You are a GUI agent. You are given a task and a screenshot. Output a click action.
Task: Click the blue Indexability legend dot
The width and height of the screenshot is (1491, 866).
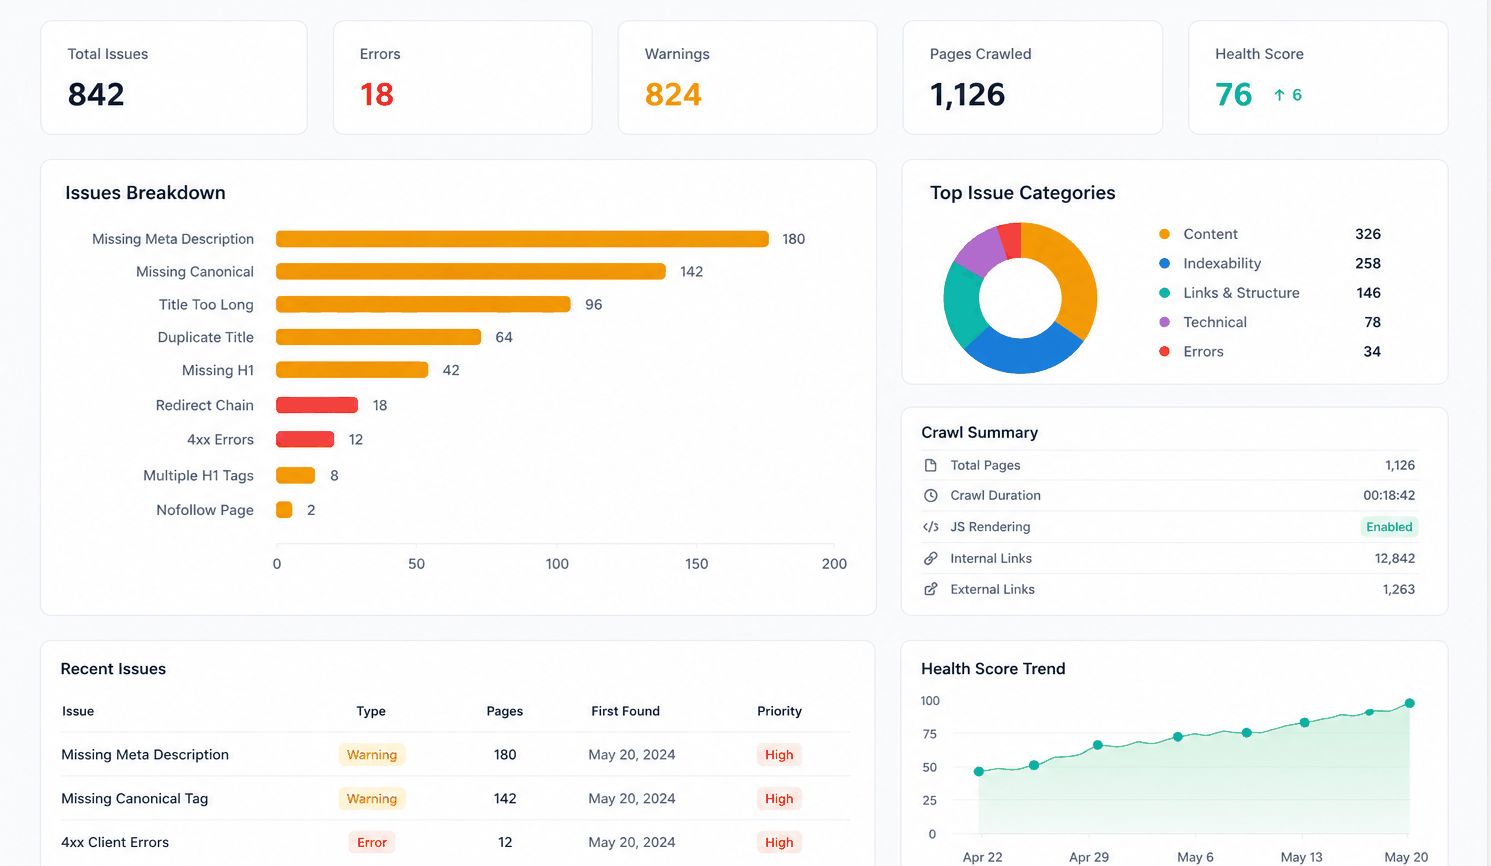click(x=1164, y=263)
